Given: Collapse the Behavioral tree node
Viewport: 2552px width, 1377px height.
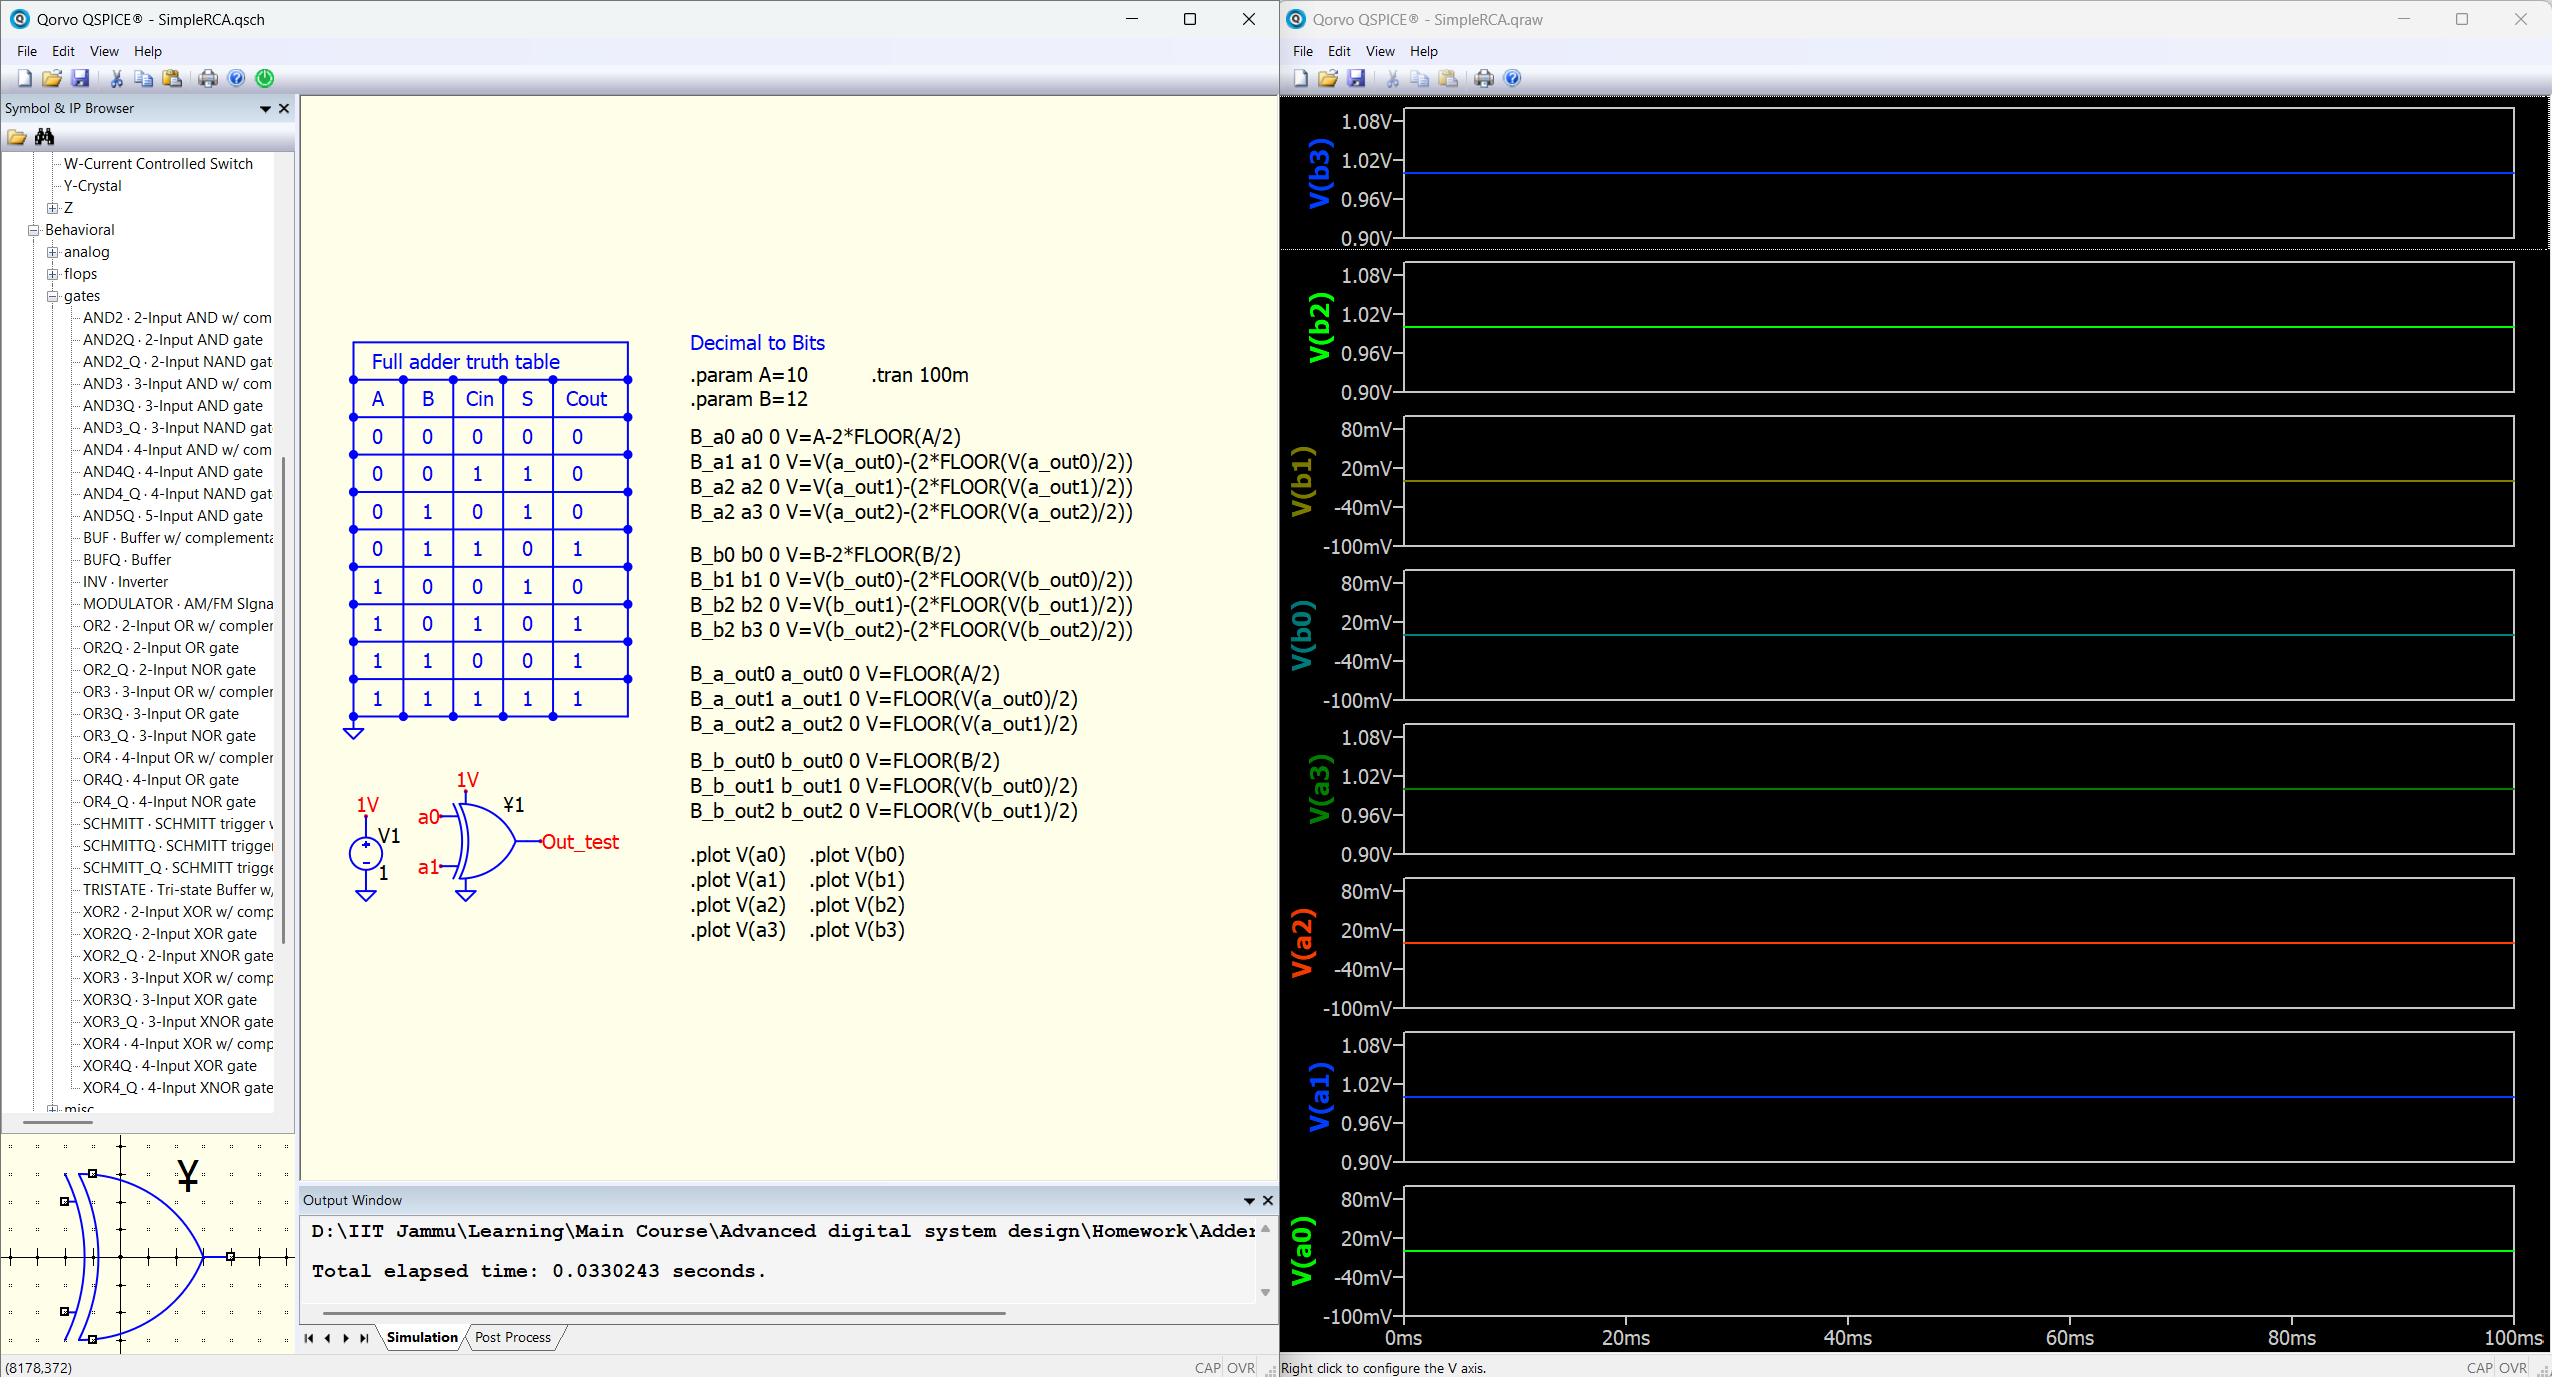Looking at the screenshot, I should coord(34,230).
